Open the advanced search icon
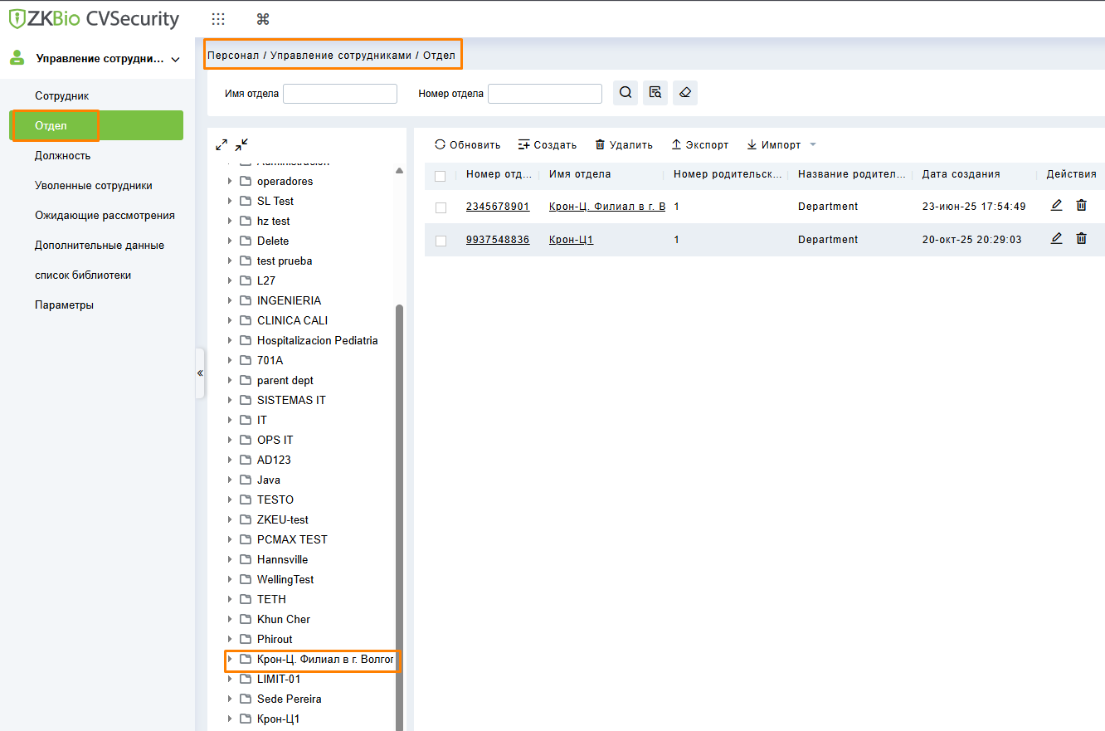The width and height of the screenshot is (1105, 731). click(x=655, y=93)
